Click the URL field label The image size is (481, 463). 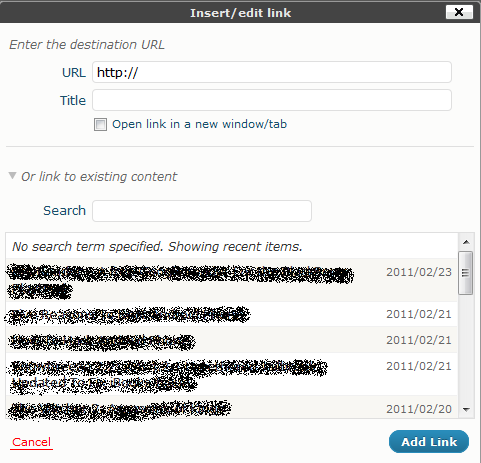(74, 73)
